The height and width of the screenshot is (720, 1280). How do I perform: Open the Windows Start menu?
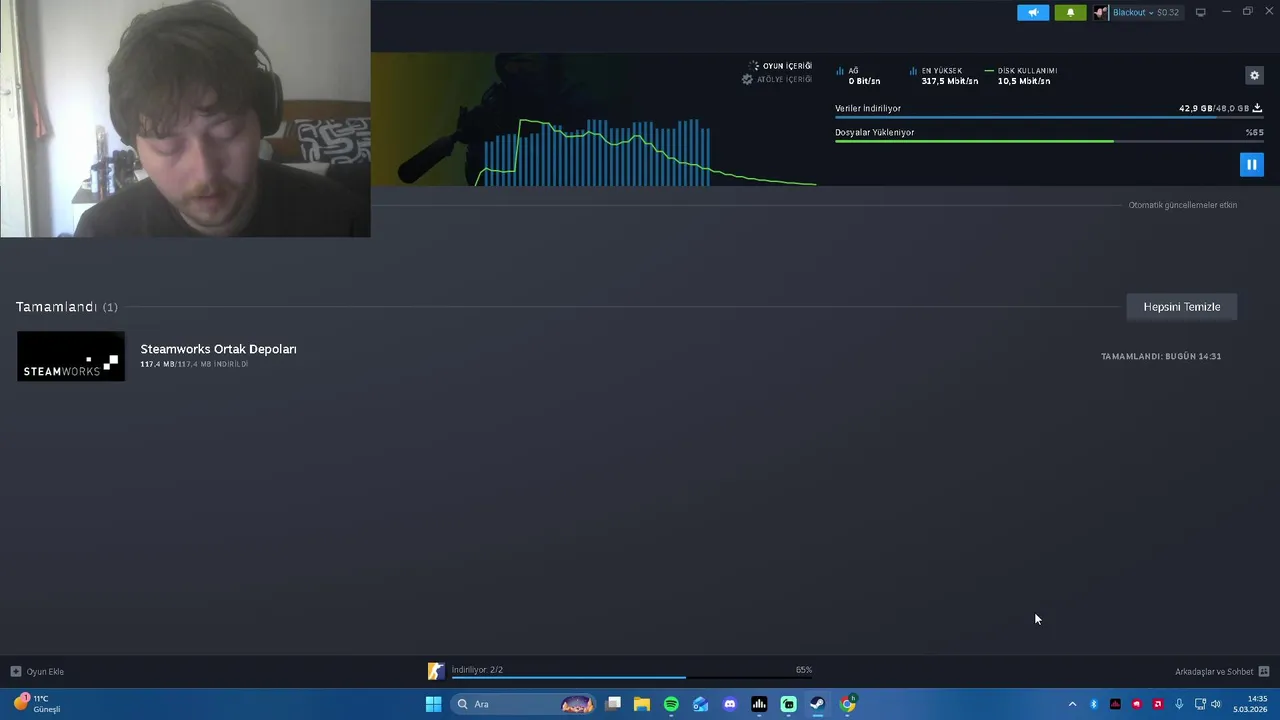pos(433,704)
